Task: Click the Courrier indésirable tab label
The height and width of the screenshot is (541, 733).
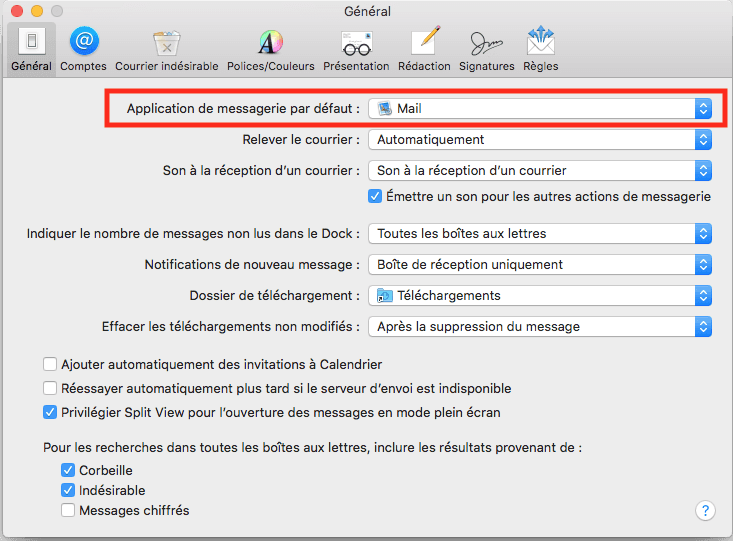Action: tap(167, 66)
